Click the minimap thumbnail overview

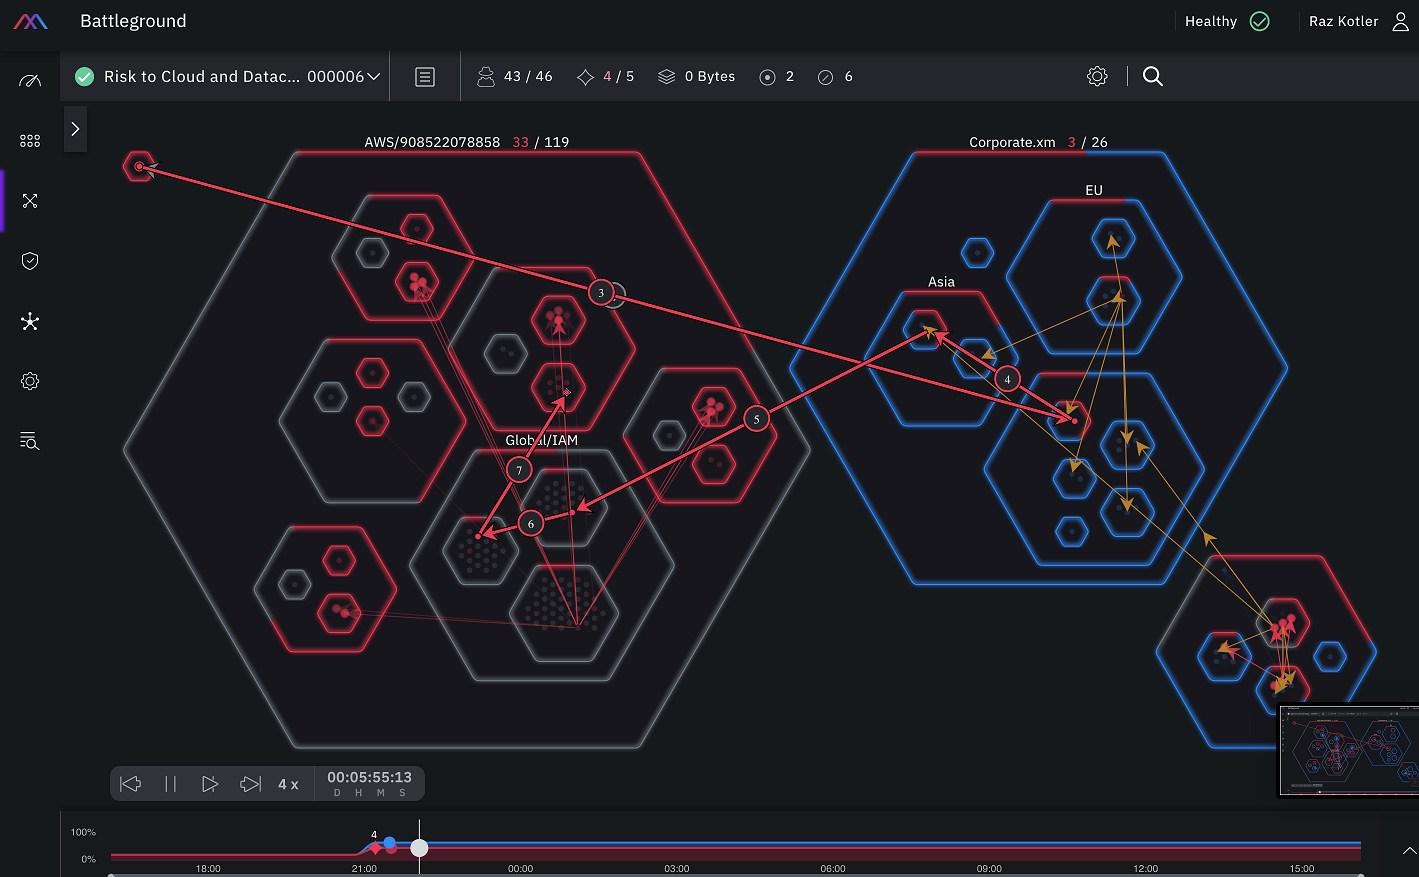coord(1349,750)
